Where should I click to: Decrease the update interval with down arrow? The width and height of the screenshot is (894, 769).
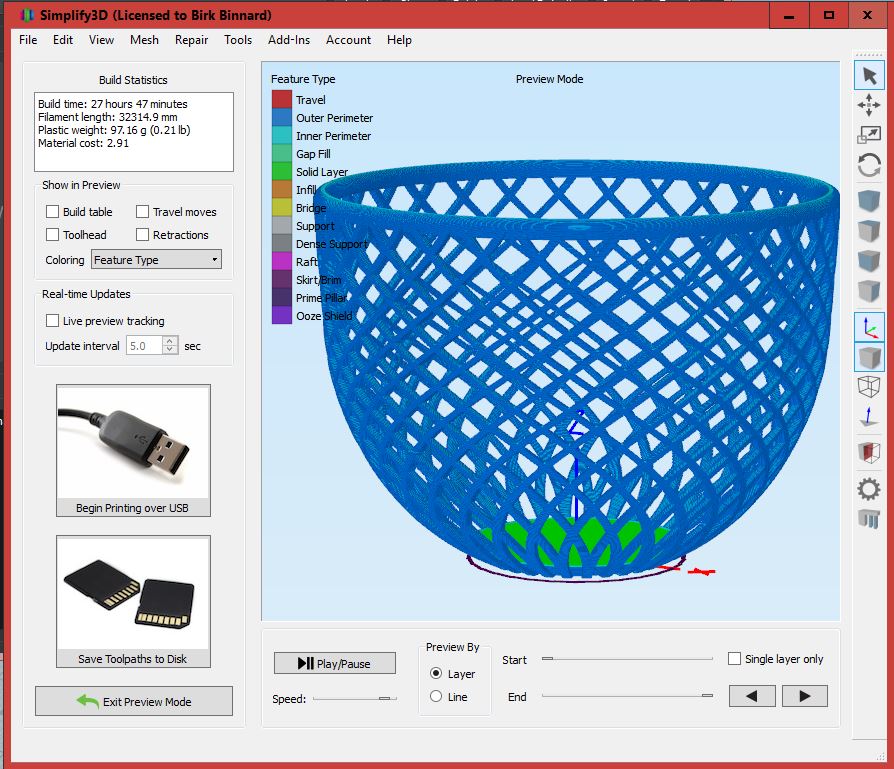pyautogui.click(x=170, y=349)
